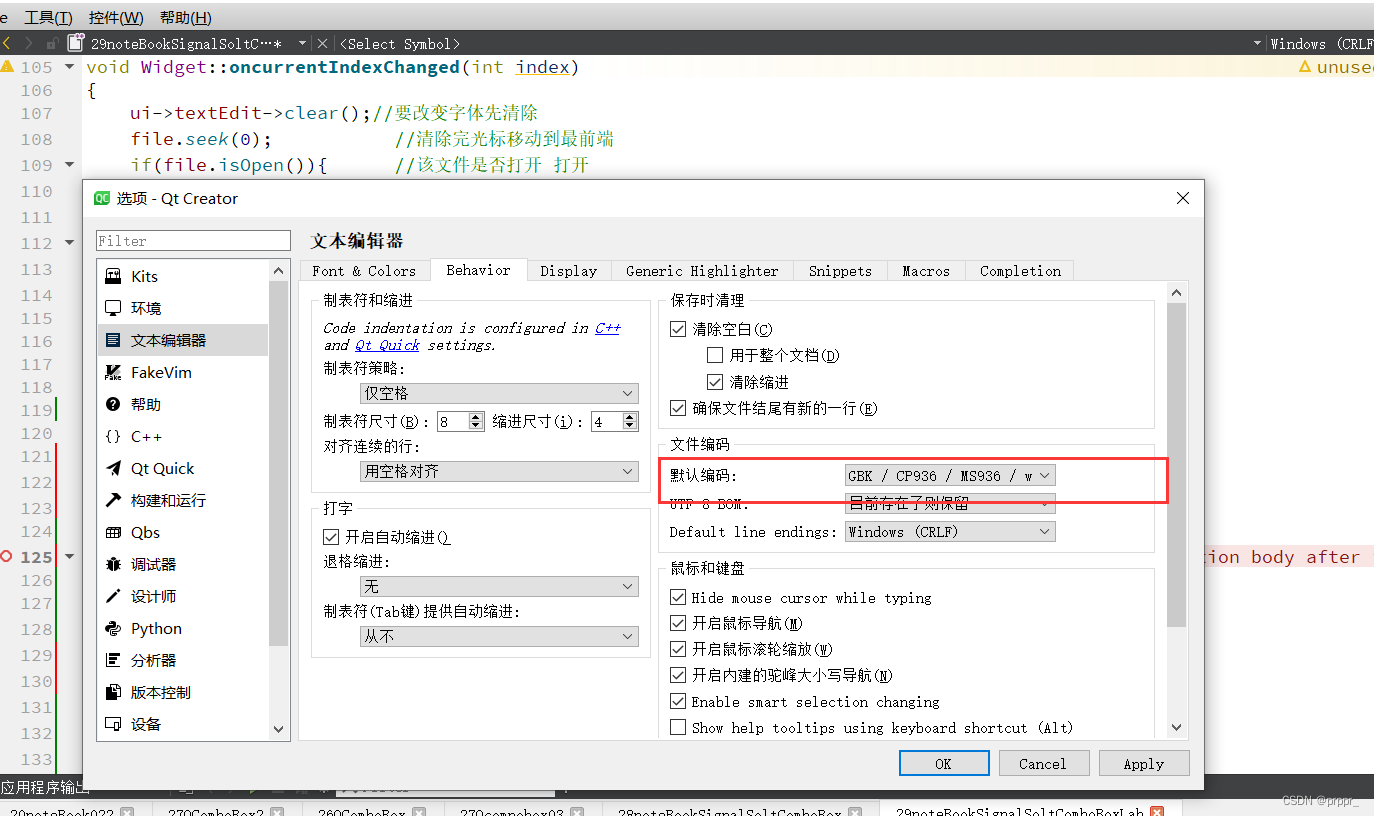This screenshot has height=816, width=1374.
Task: Click the document file icon in editor toolbar
Action: (x=76, y=43)
